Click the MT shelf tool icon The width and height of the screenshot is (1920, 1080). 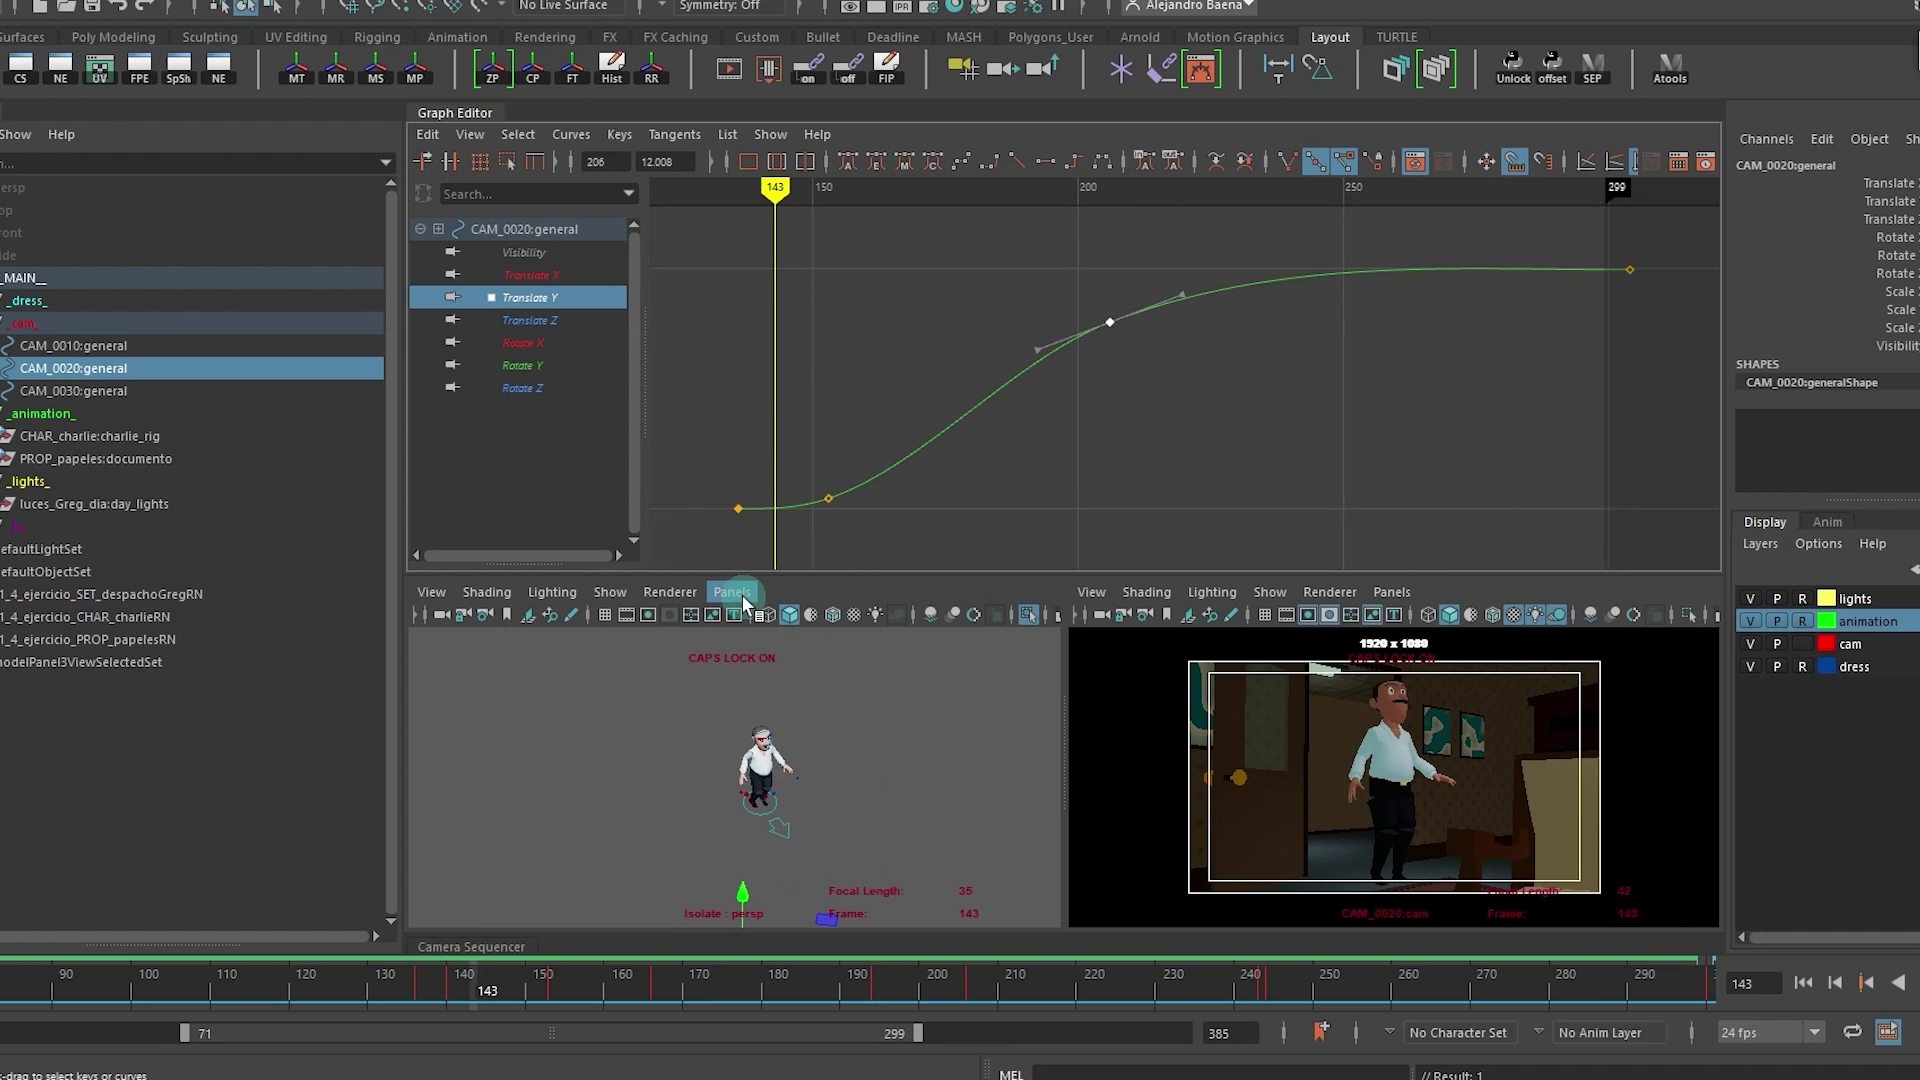tap(296, 68)
